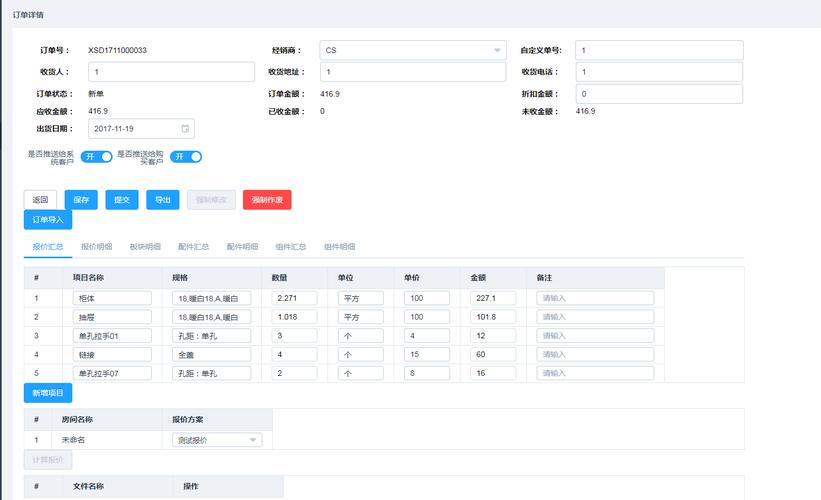Image resolution: width=821 pixels, height=500 pixels.
Task: Edit the amount field showing 60
Action: click(x=493, y=354)
